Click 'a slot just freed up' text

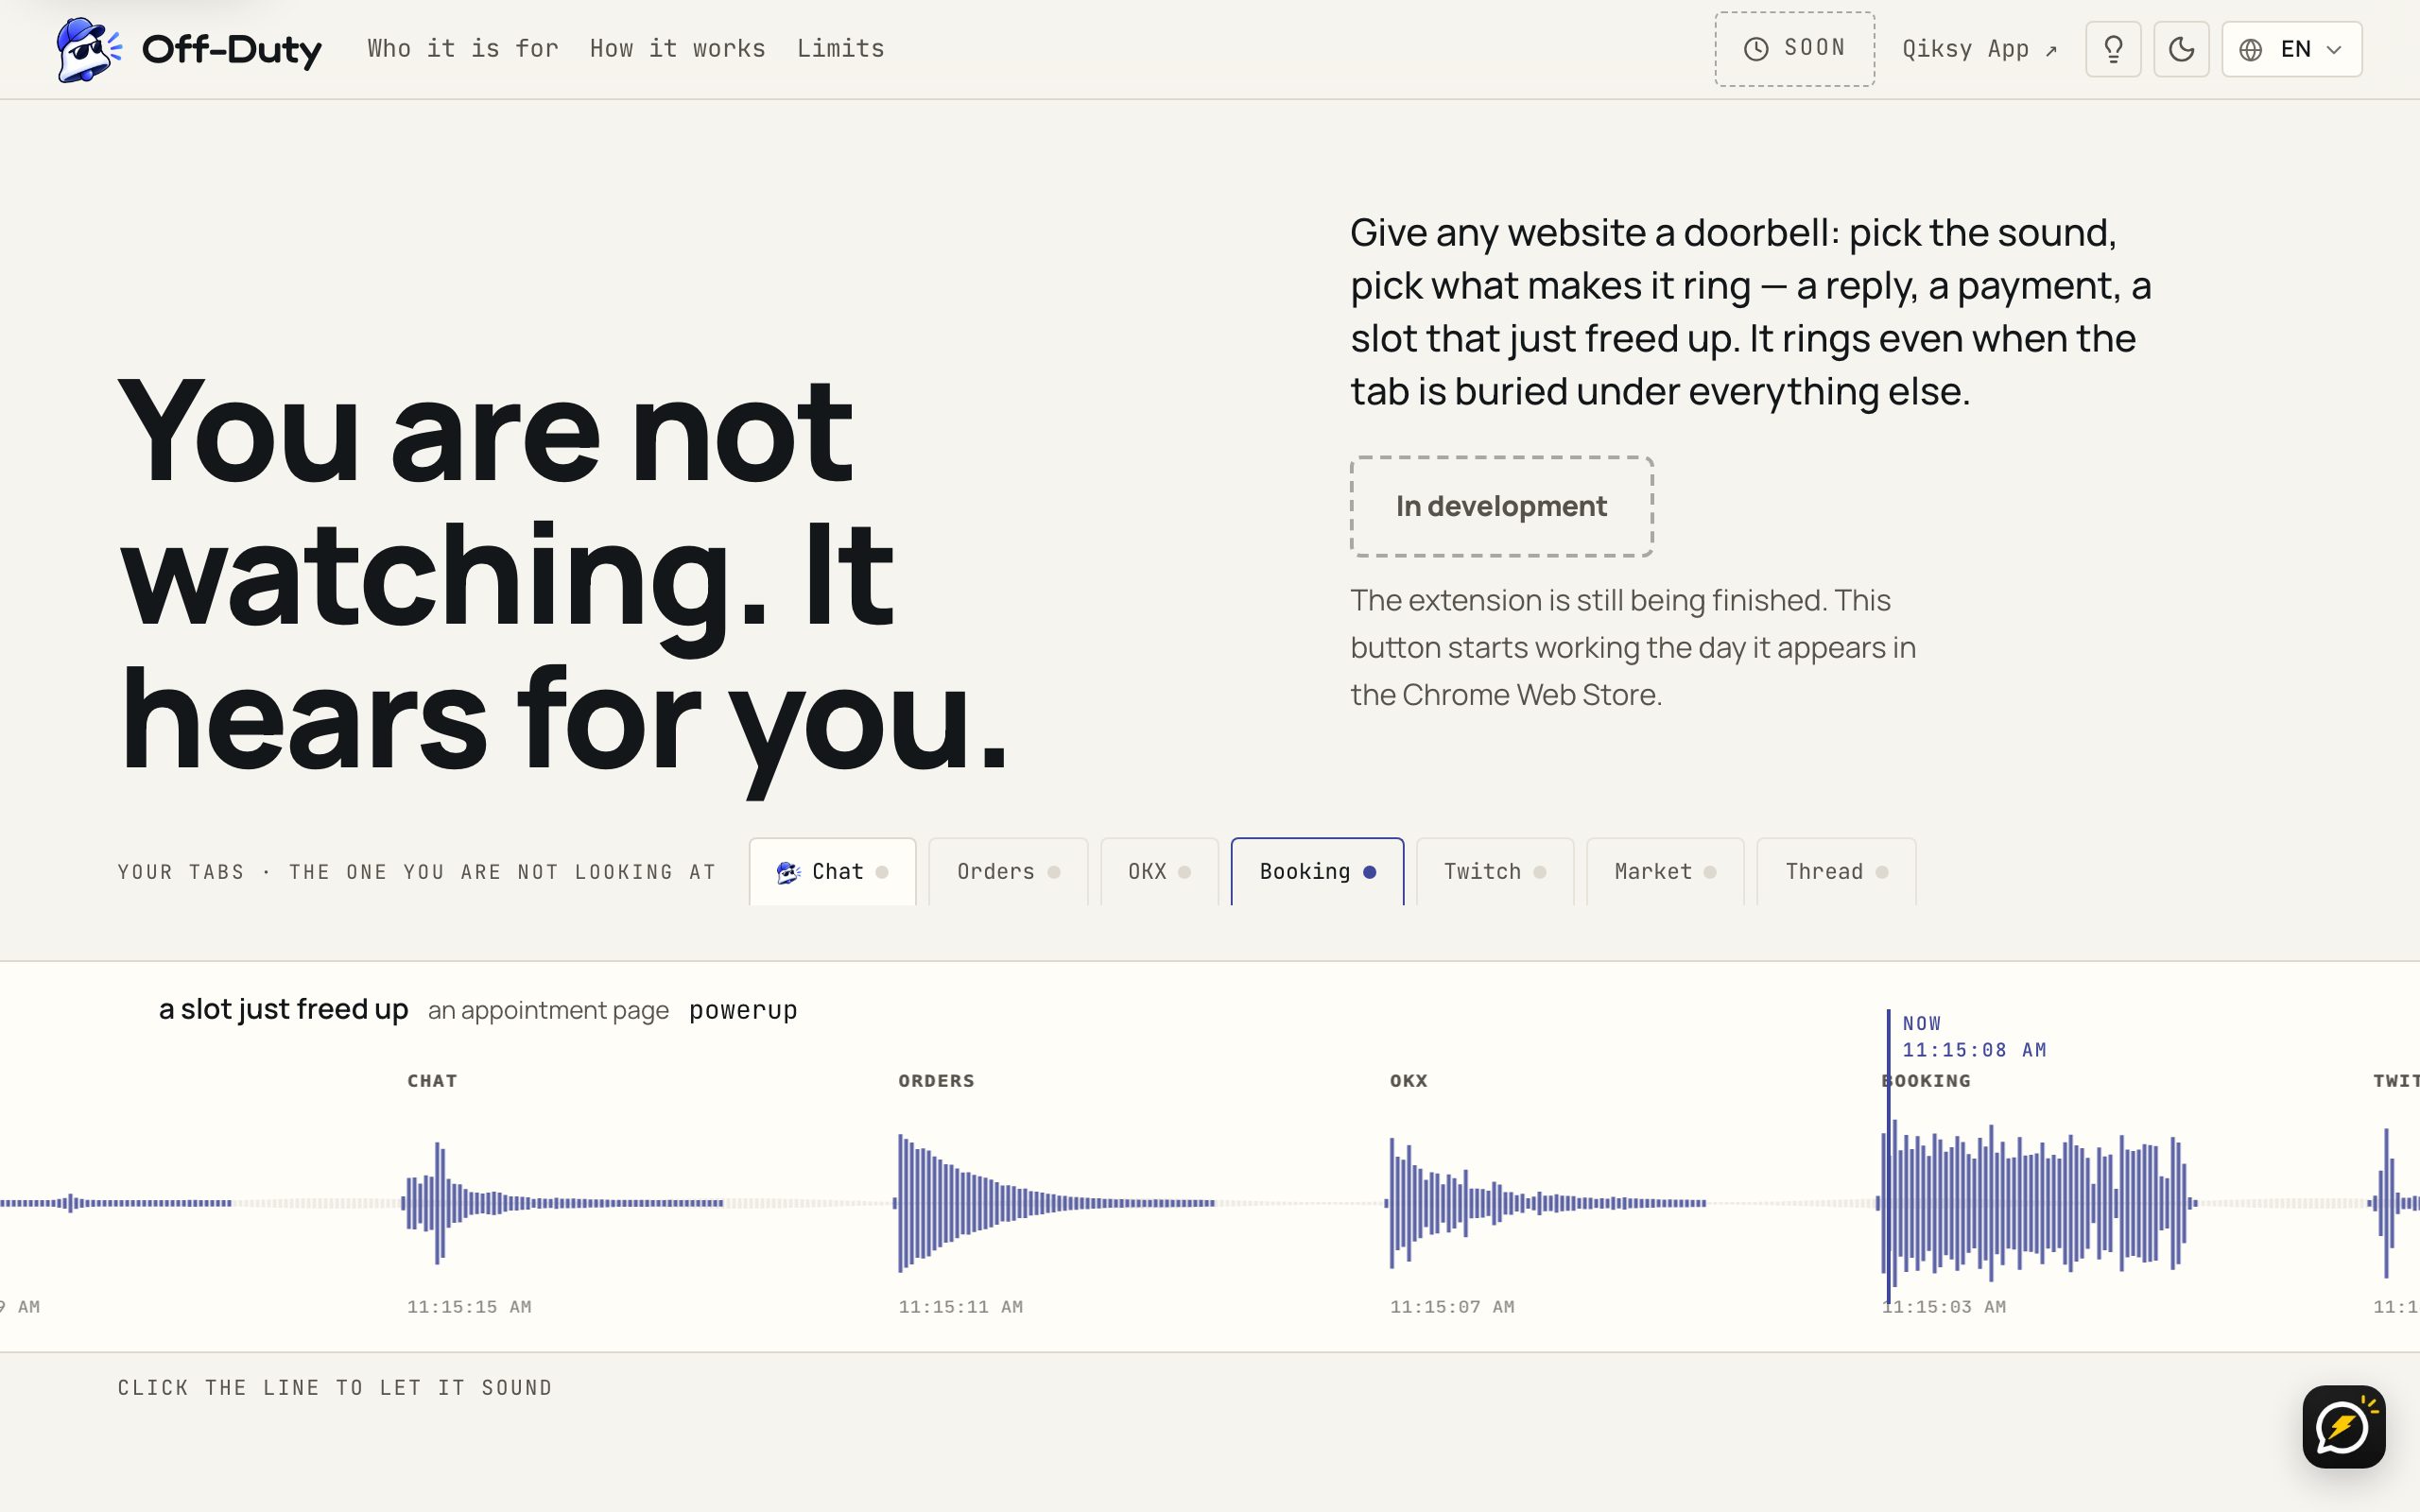click(283, 1009)
